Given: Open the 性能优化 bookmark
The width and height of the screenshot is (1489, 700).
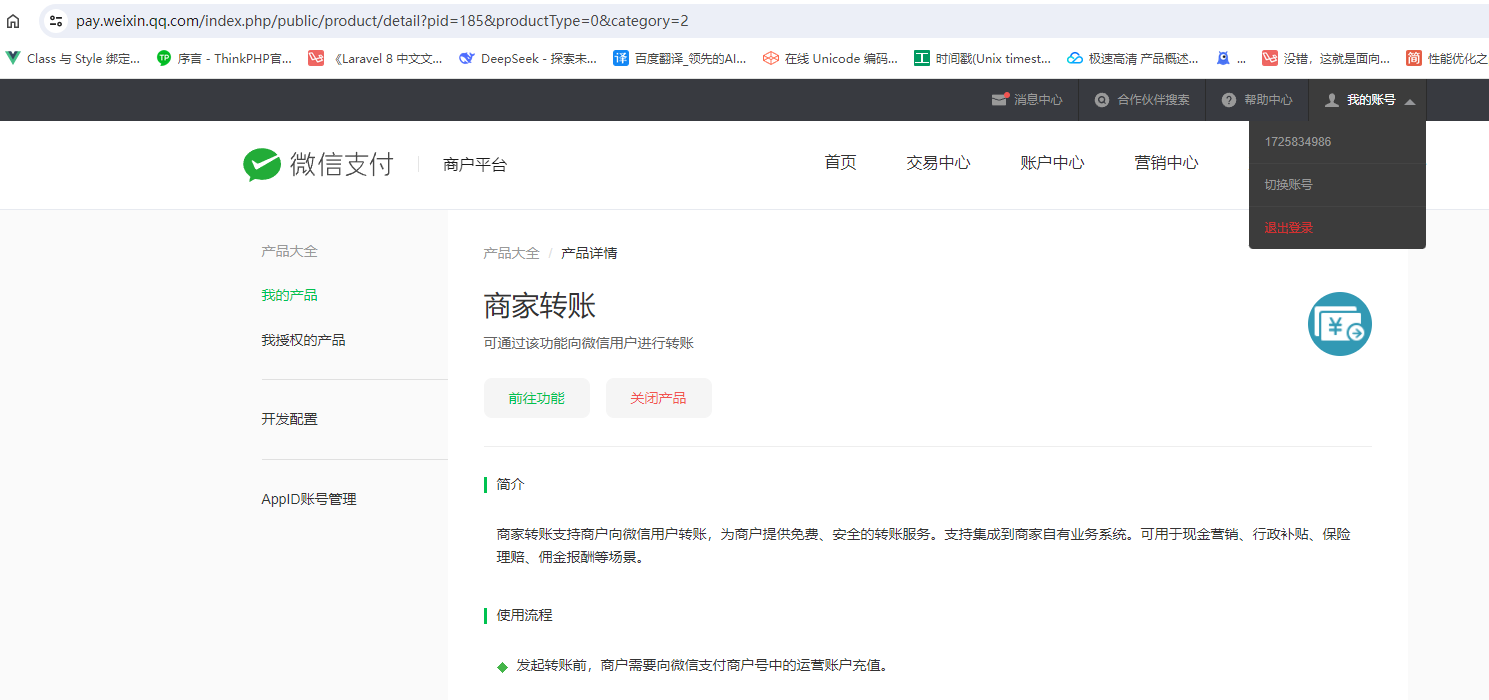Looking at the screenshot, I should click(1447, 58).
